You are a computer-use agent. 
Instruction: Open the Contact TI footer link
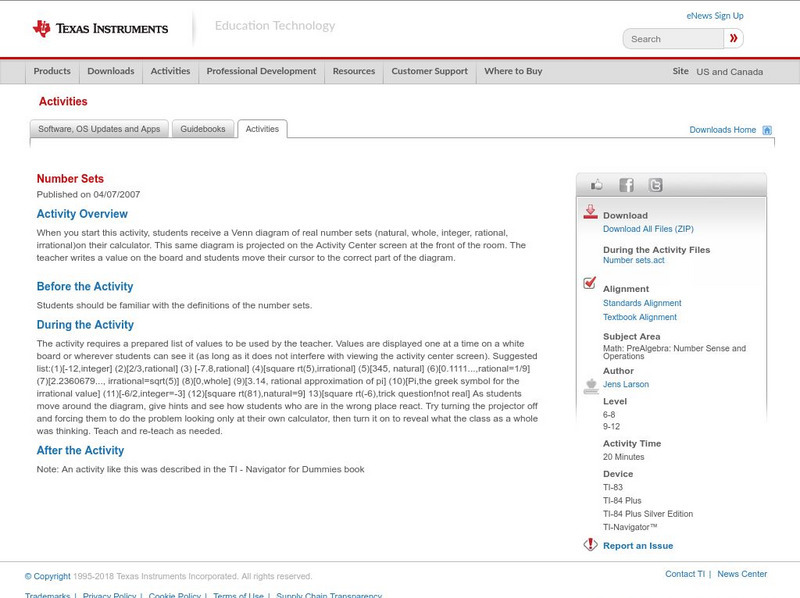coord(685,574)
